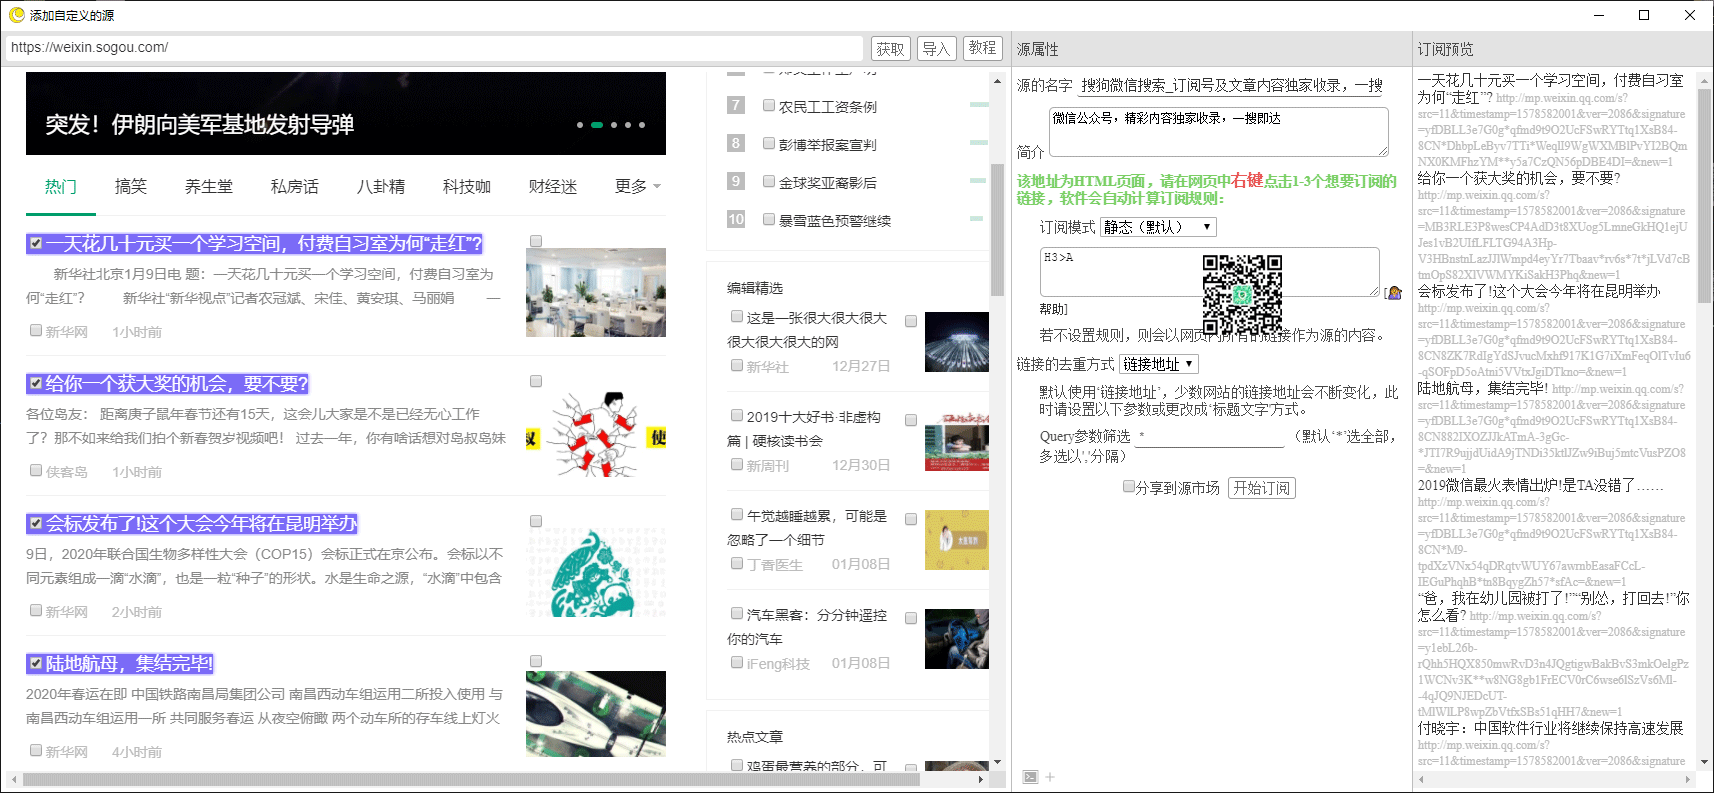Click the number 10 rank badge

click(736, 219)
